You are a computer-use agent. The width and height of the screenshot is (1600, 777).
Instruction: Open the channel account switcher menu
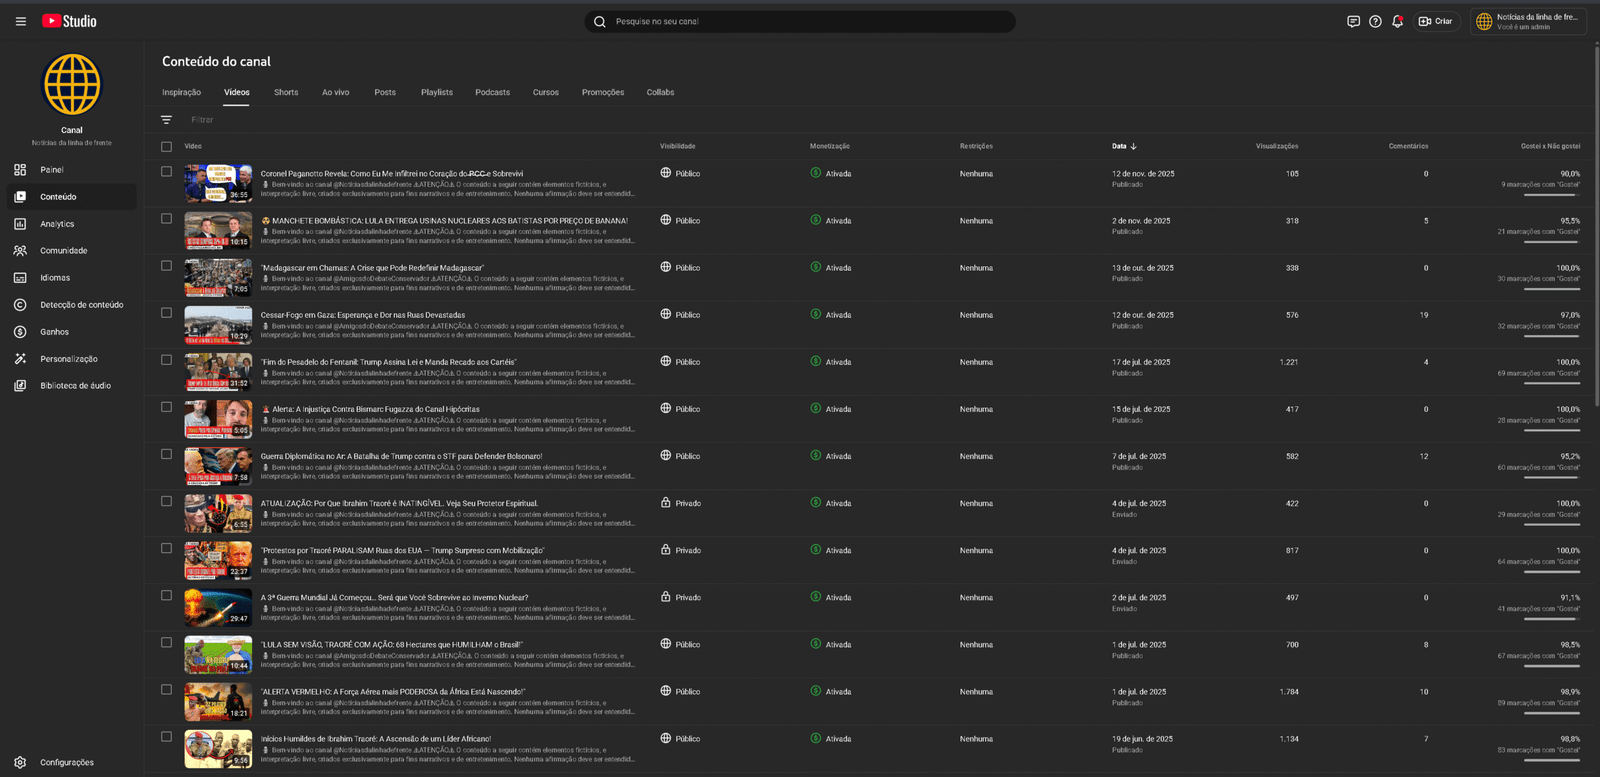click(x=1528, y=21)
